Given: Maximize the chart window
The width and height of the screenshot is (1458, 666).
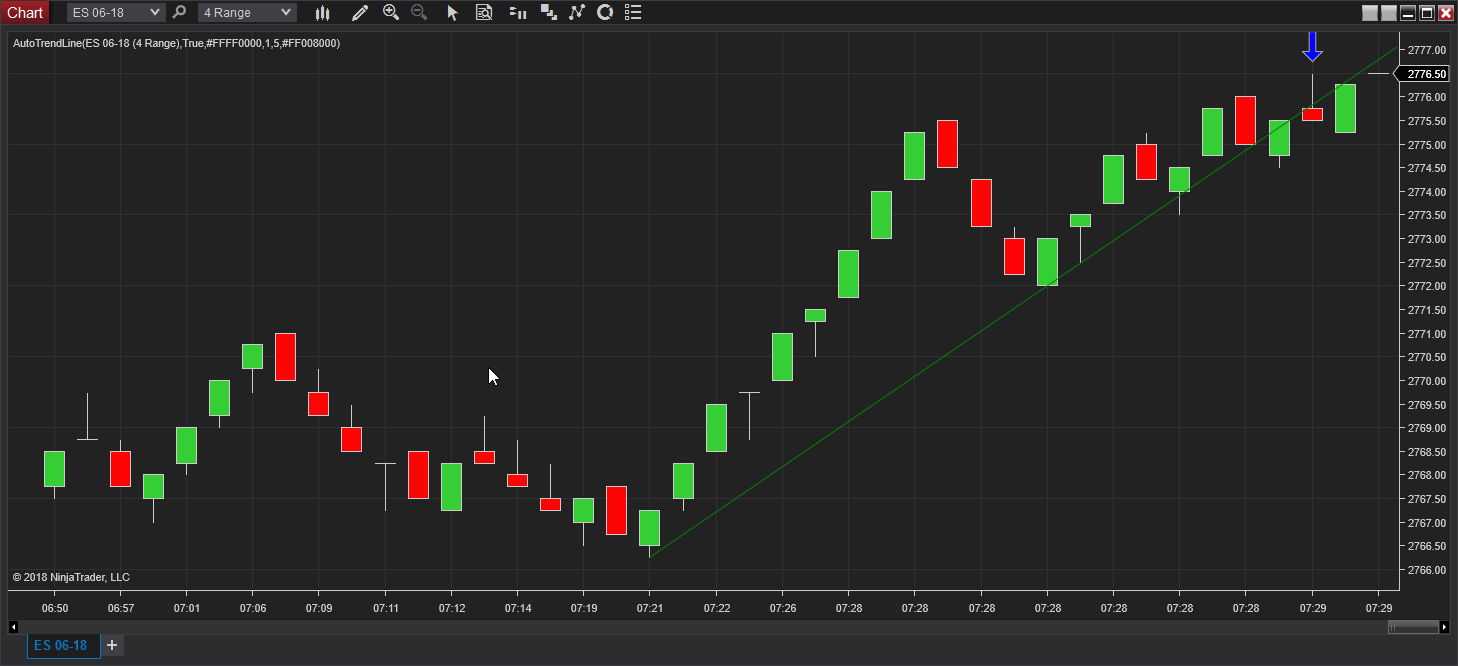Looking at the screenshot, I should (x=1427, y=13).
